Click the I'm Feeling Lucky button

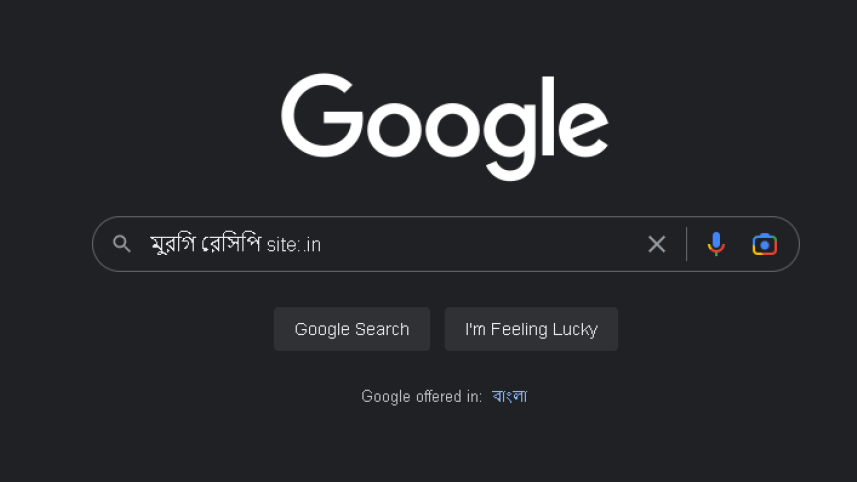(x=531, y=329)
